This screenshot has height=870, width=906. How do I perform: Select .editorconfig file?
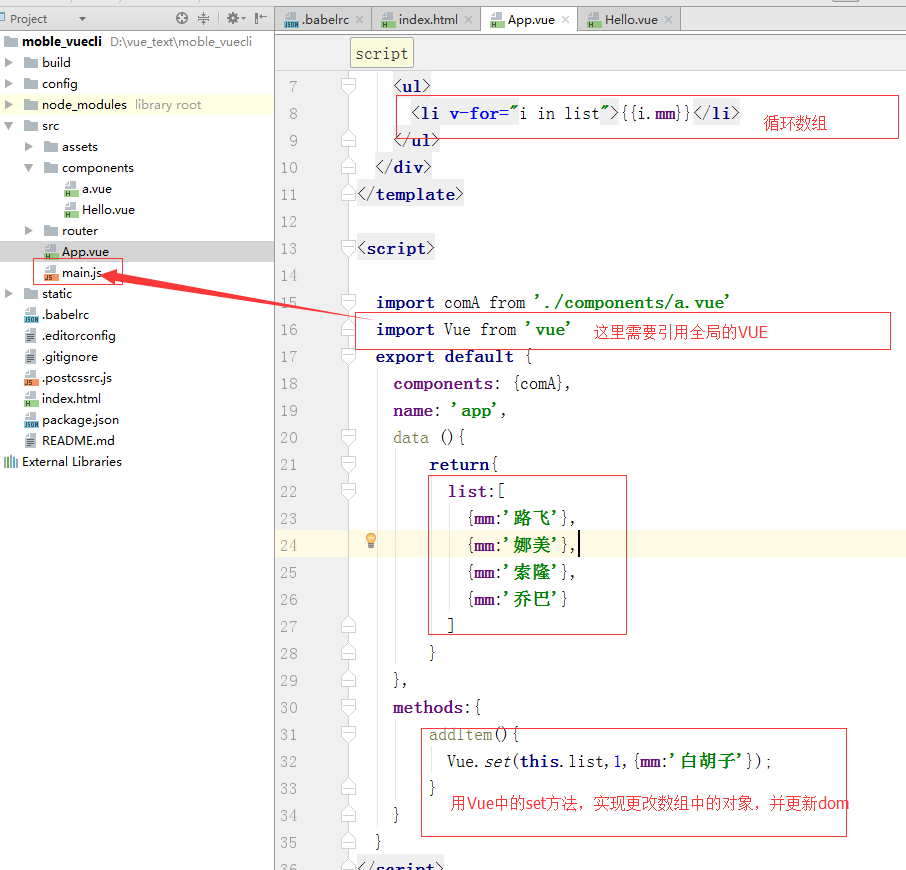coord(79,336)
